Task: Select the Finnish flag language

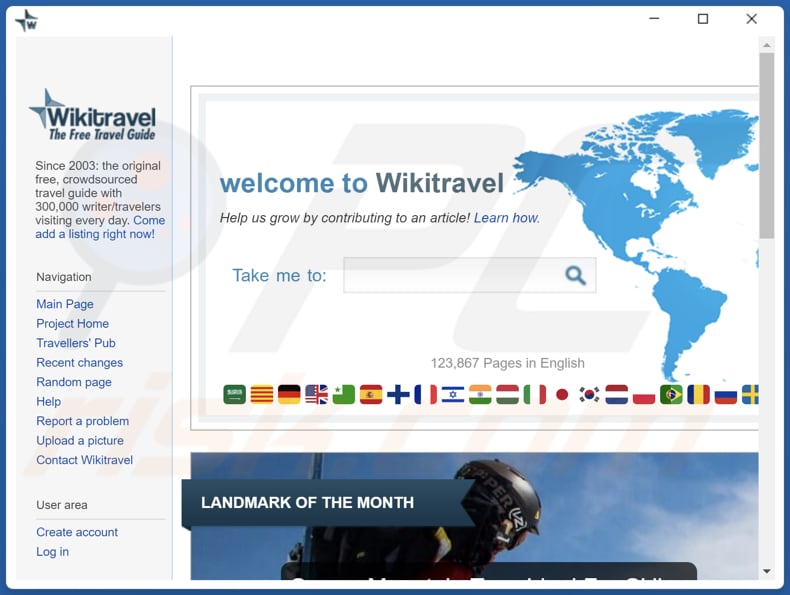Action: [398, 394]
